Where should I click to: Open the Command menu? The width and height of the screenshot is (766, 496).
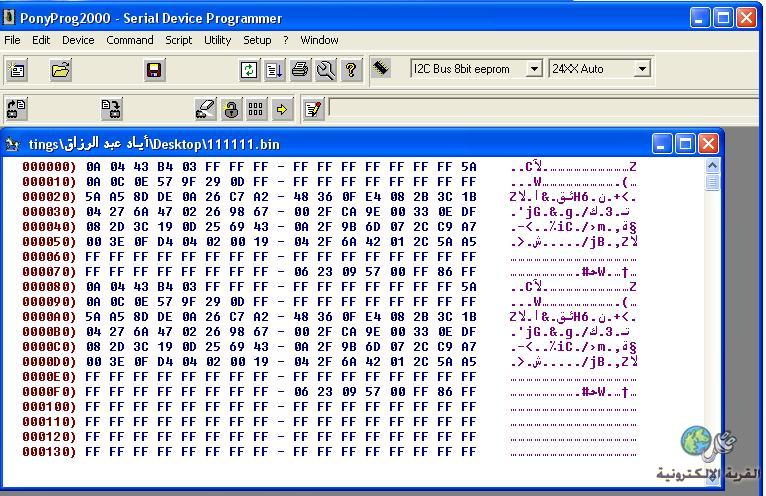click(130, 40)
